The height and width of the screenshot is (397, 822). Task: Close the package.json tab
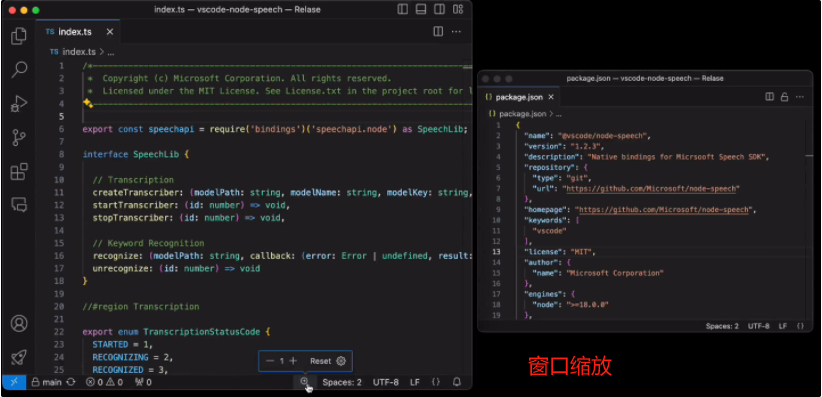[x=551, y=97]
